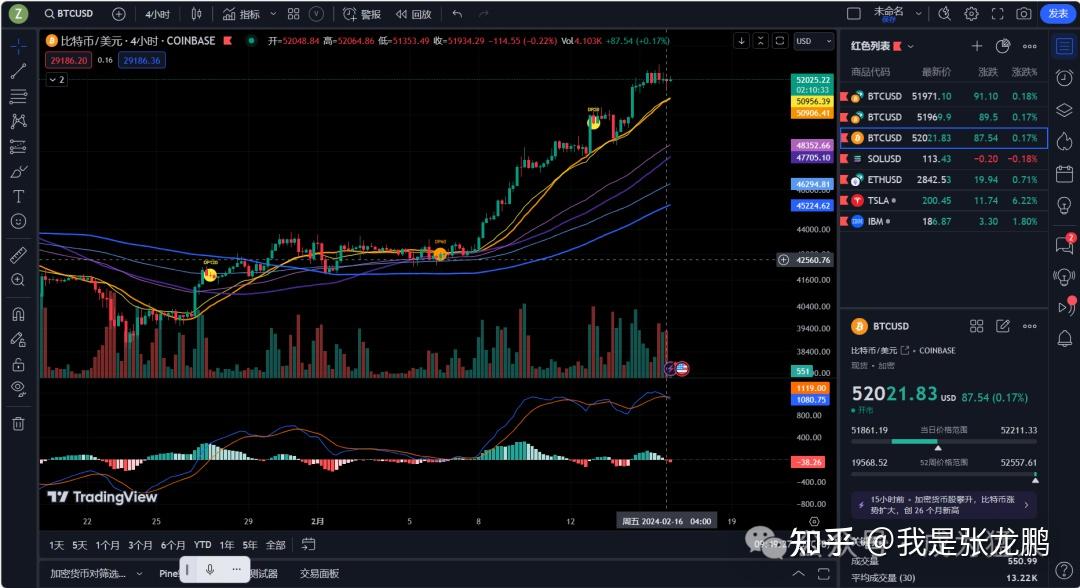1080x588 pixels.
Task: Open the candlestick chart type selector
Action: pos(196,14)
